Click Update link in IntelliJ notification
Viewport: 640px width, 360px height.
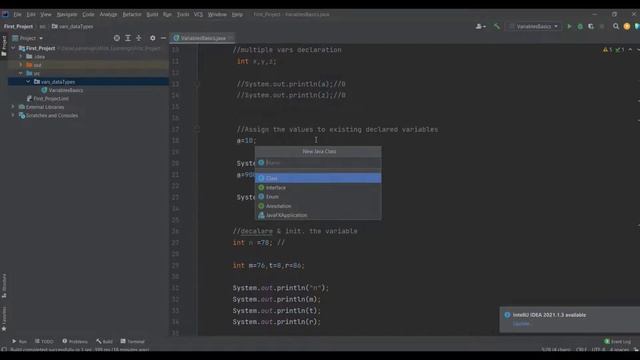pos(521,324)
